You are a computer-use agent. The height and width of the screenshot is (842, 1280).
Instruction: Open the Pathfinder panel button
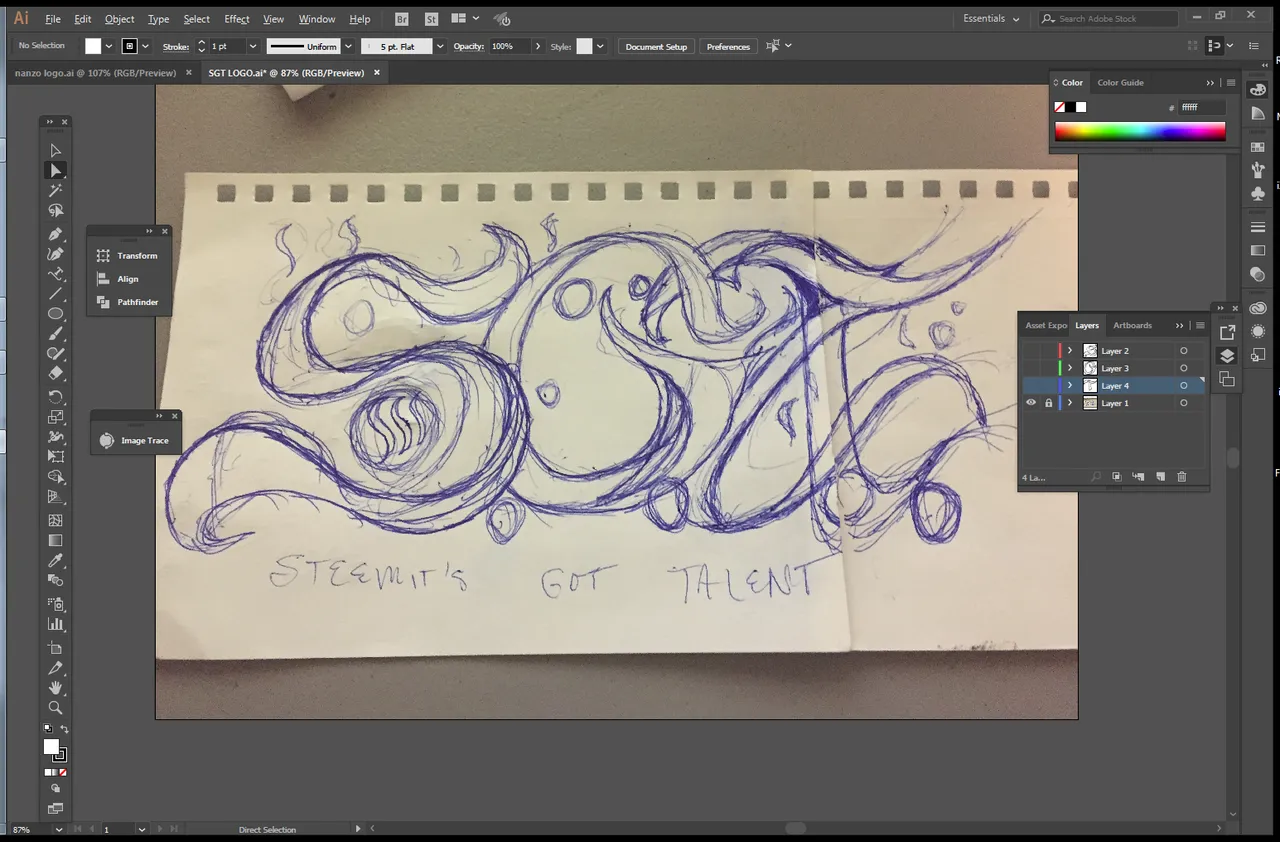(x=129, y=302)
